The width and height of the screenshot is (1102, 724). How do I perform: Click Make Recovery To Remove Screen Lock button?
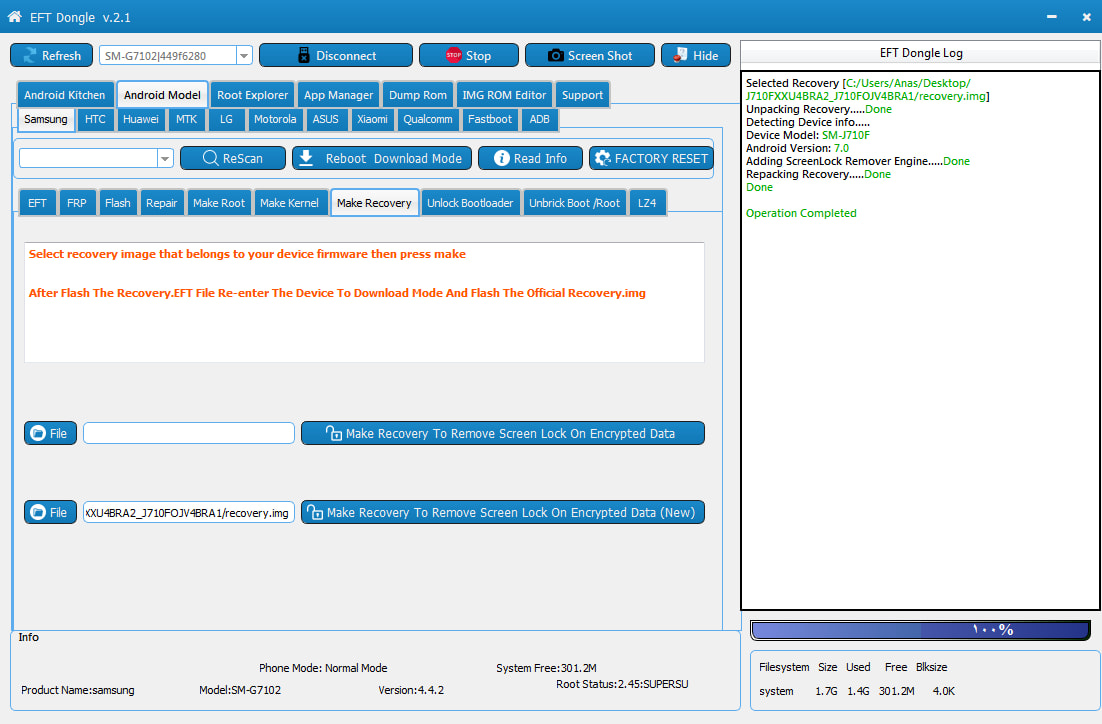(x=503, y=434)
